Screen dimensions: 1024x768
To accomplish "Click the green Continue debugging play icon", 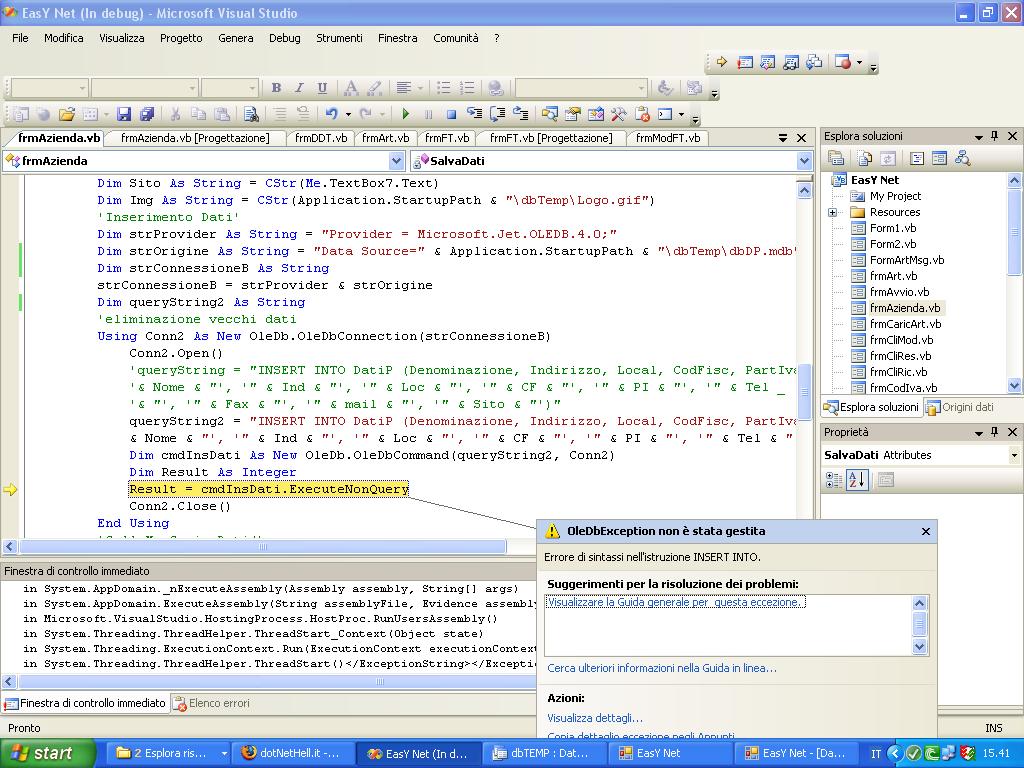I will click(406, 114).
